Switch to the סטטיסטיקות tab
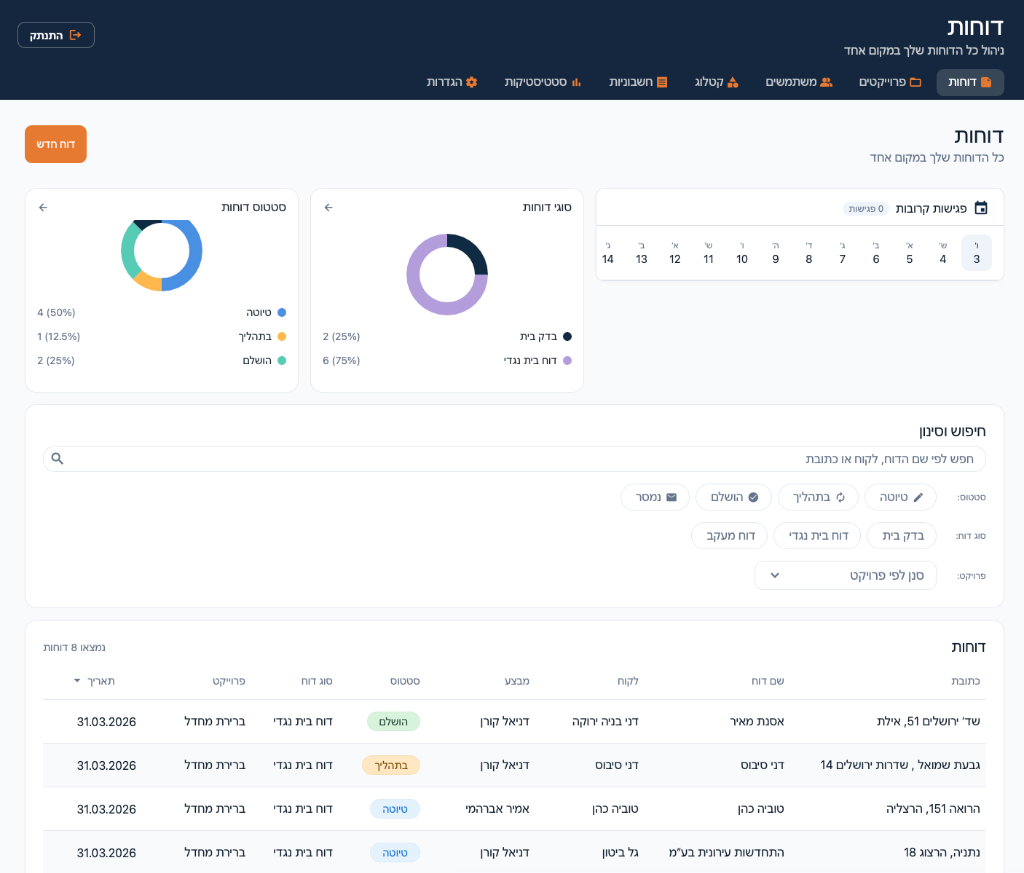Image resolution: width=1024 pixels, height=873 pixels. point(542,82)
